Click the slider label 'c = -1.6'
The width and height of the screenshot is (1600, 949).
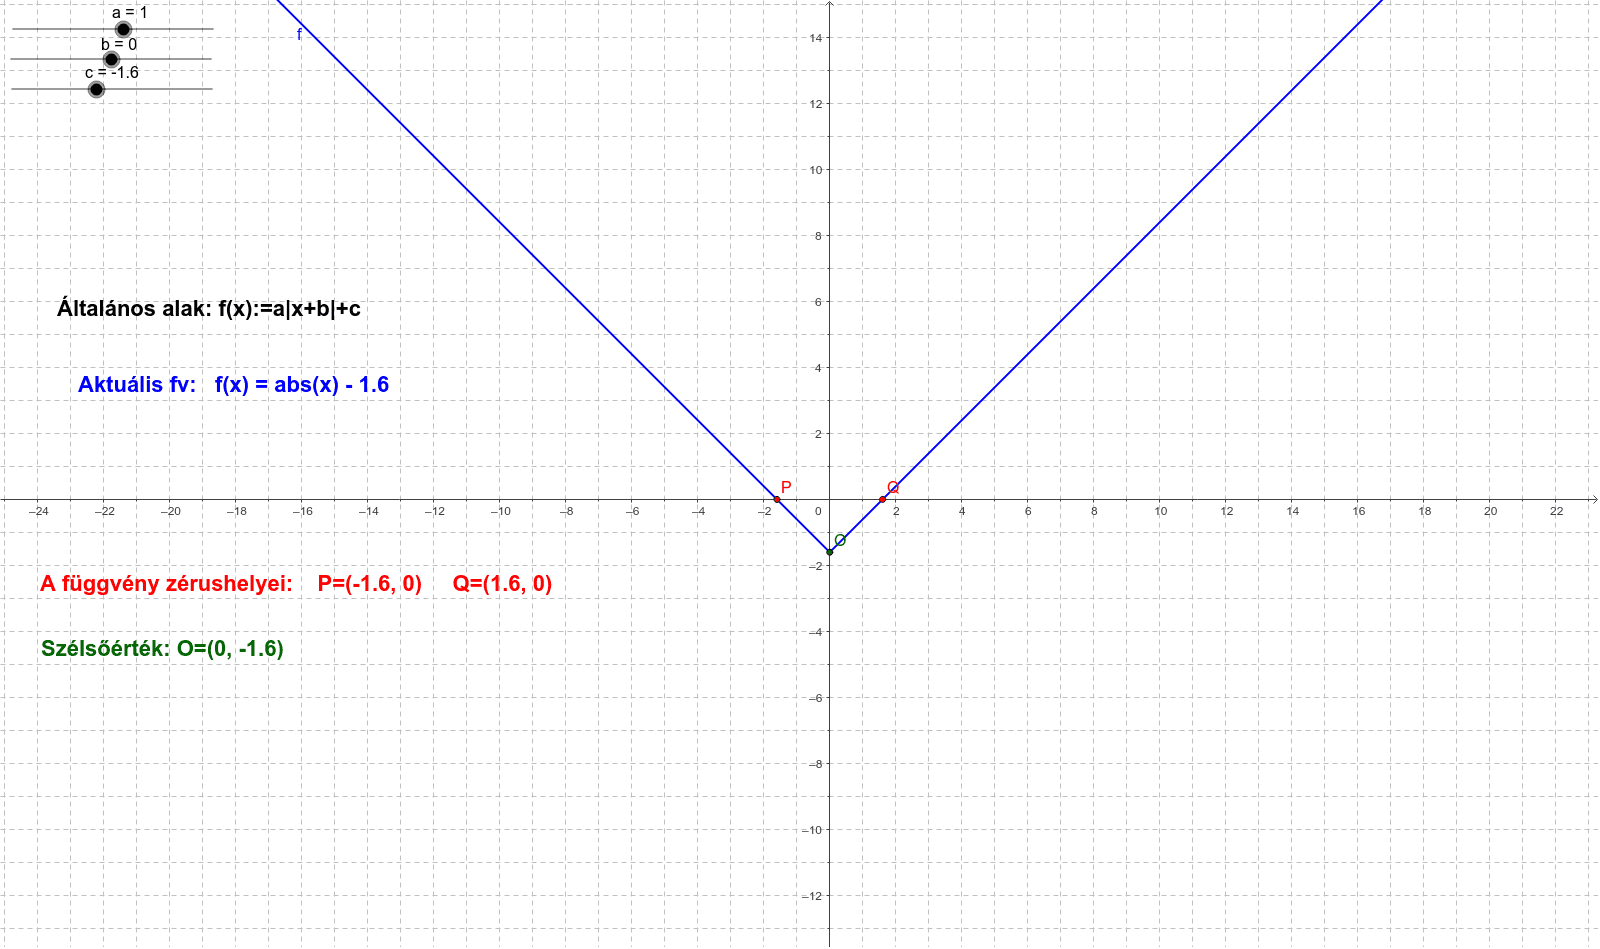(112, 72)
